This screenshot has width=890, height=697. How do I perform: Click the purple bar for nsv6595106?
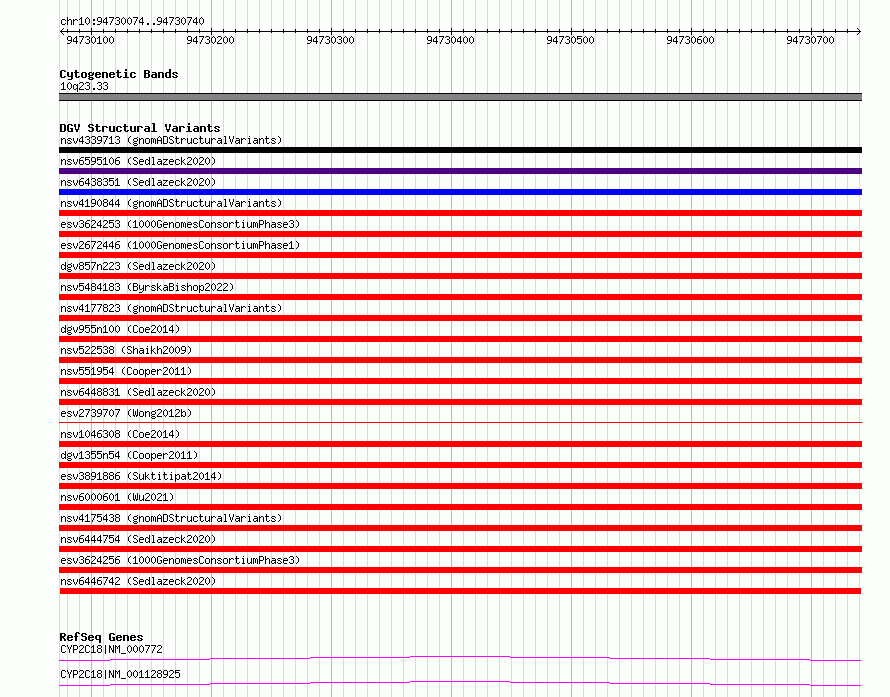pyautogui.click(x=460, y=171)
